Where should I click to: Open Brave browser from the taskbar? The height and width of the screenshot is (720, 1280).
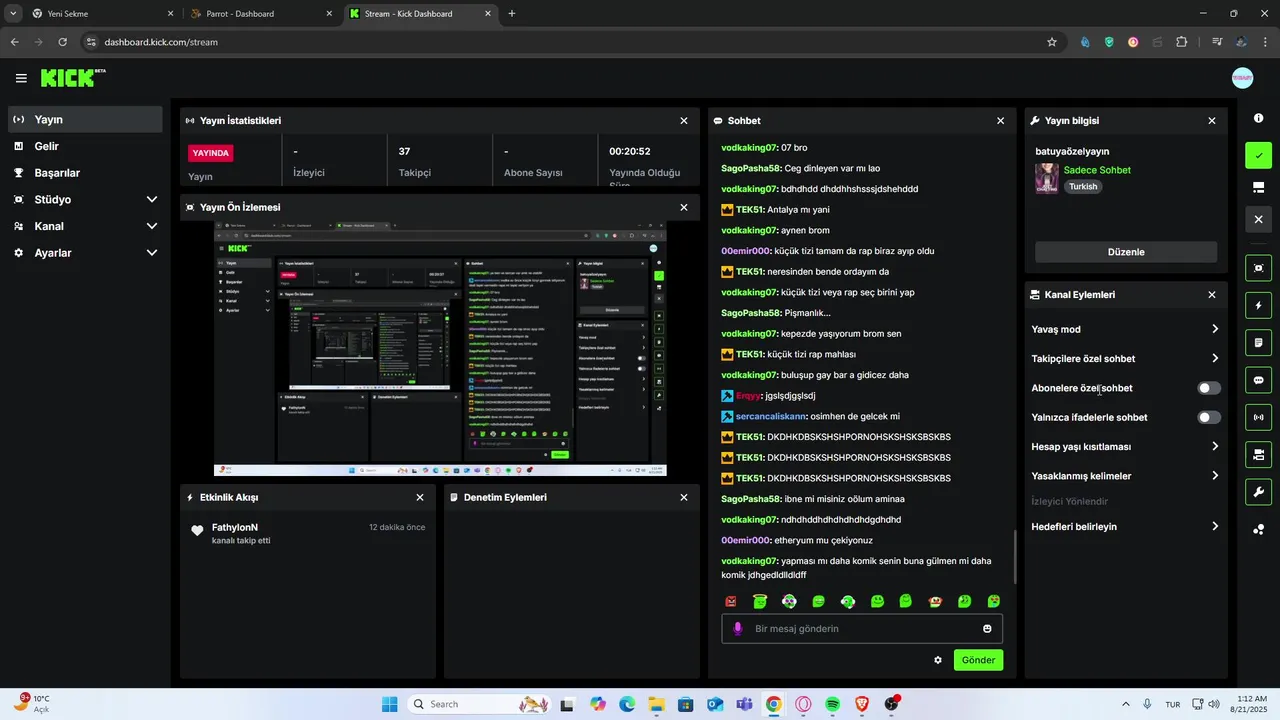tap(862, 704)
